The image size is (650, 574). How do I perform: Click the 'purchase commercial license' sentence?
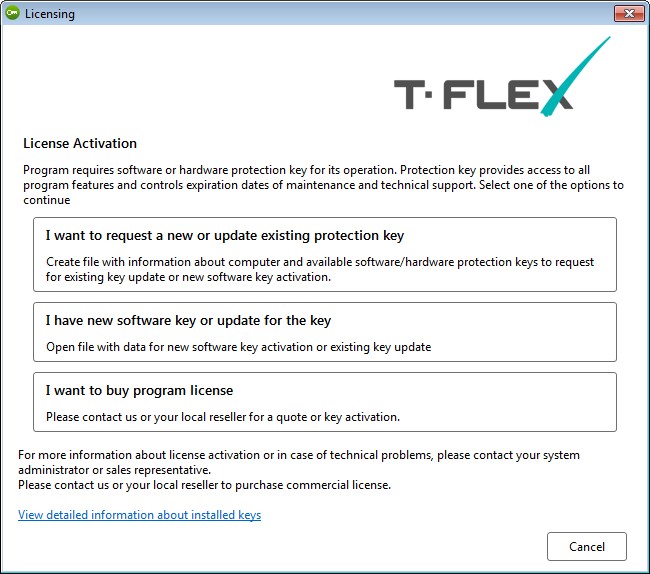pyautogui.click(x=204, y=485)
